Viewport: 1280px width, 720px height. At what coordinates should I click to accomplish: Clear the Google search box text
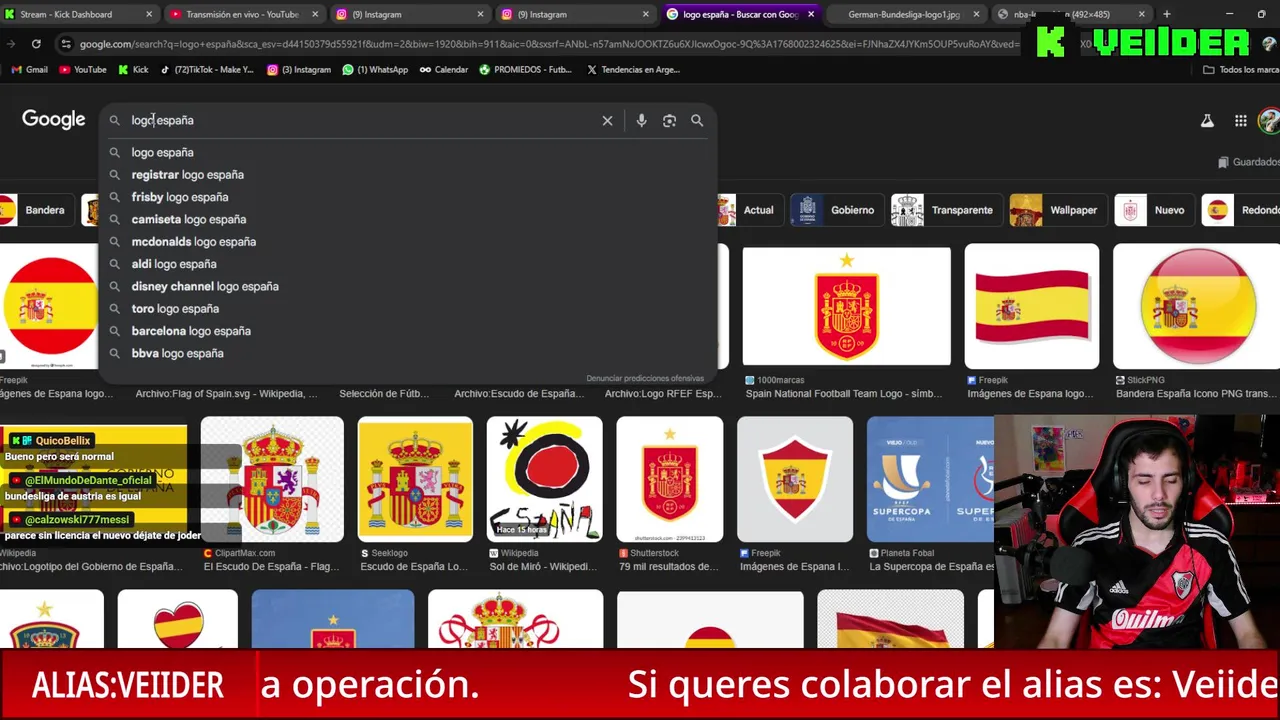[x=607, y=120]
